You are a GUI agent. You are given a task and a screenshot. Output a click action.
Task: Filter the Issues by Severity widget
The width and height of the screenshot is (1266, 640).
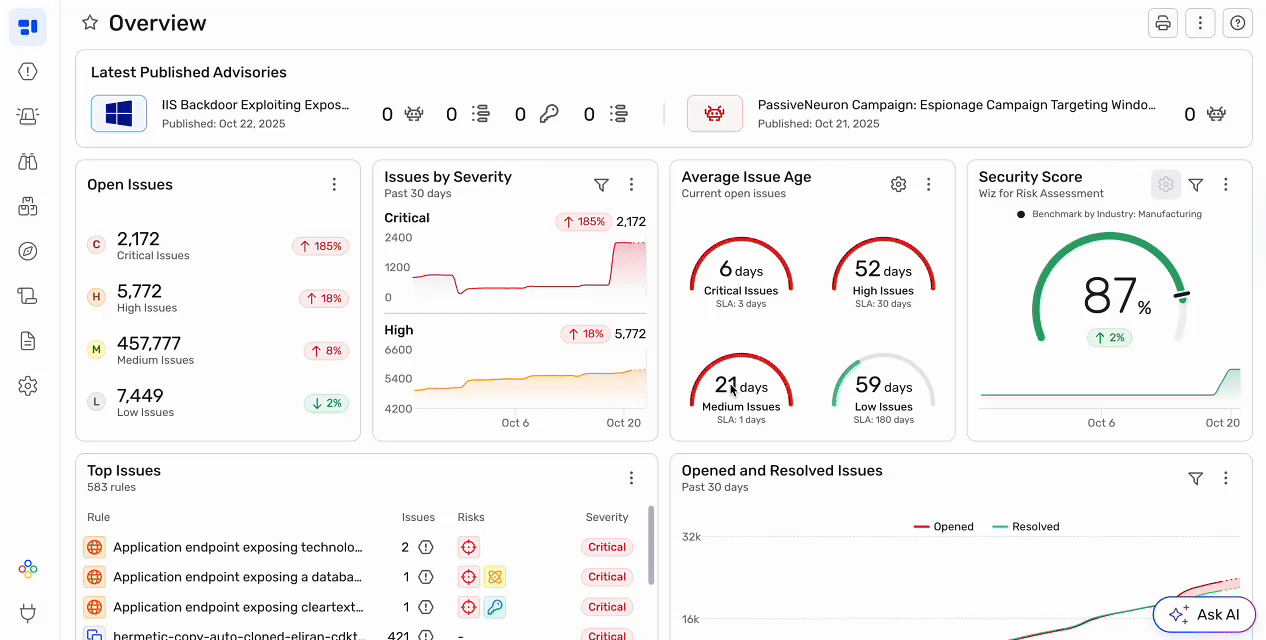(x=601, y=184)
